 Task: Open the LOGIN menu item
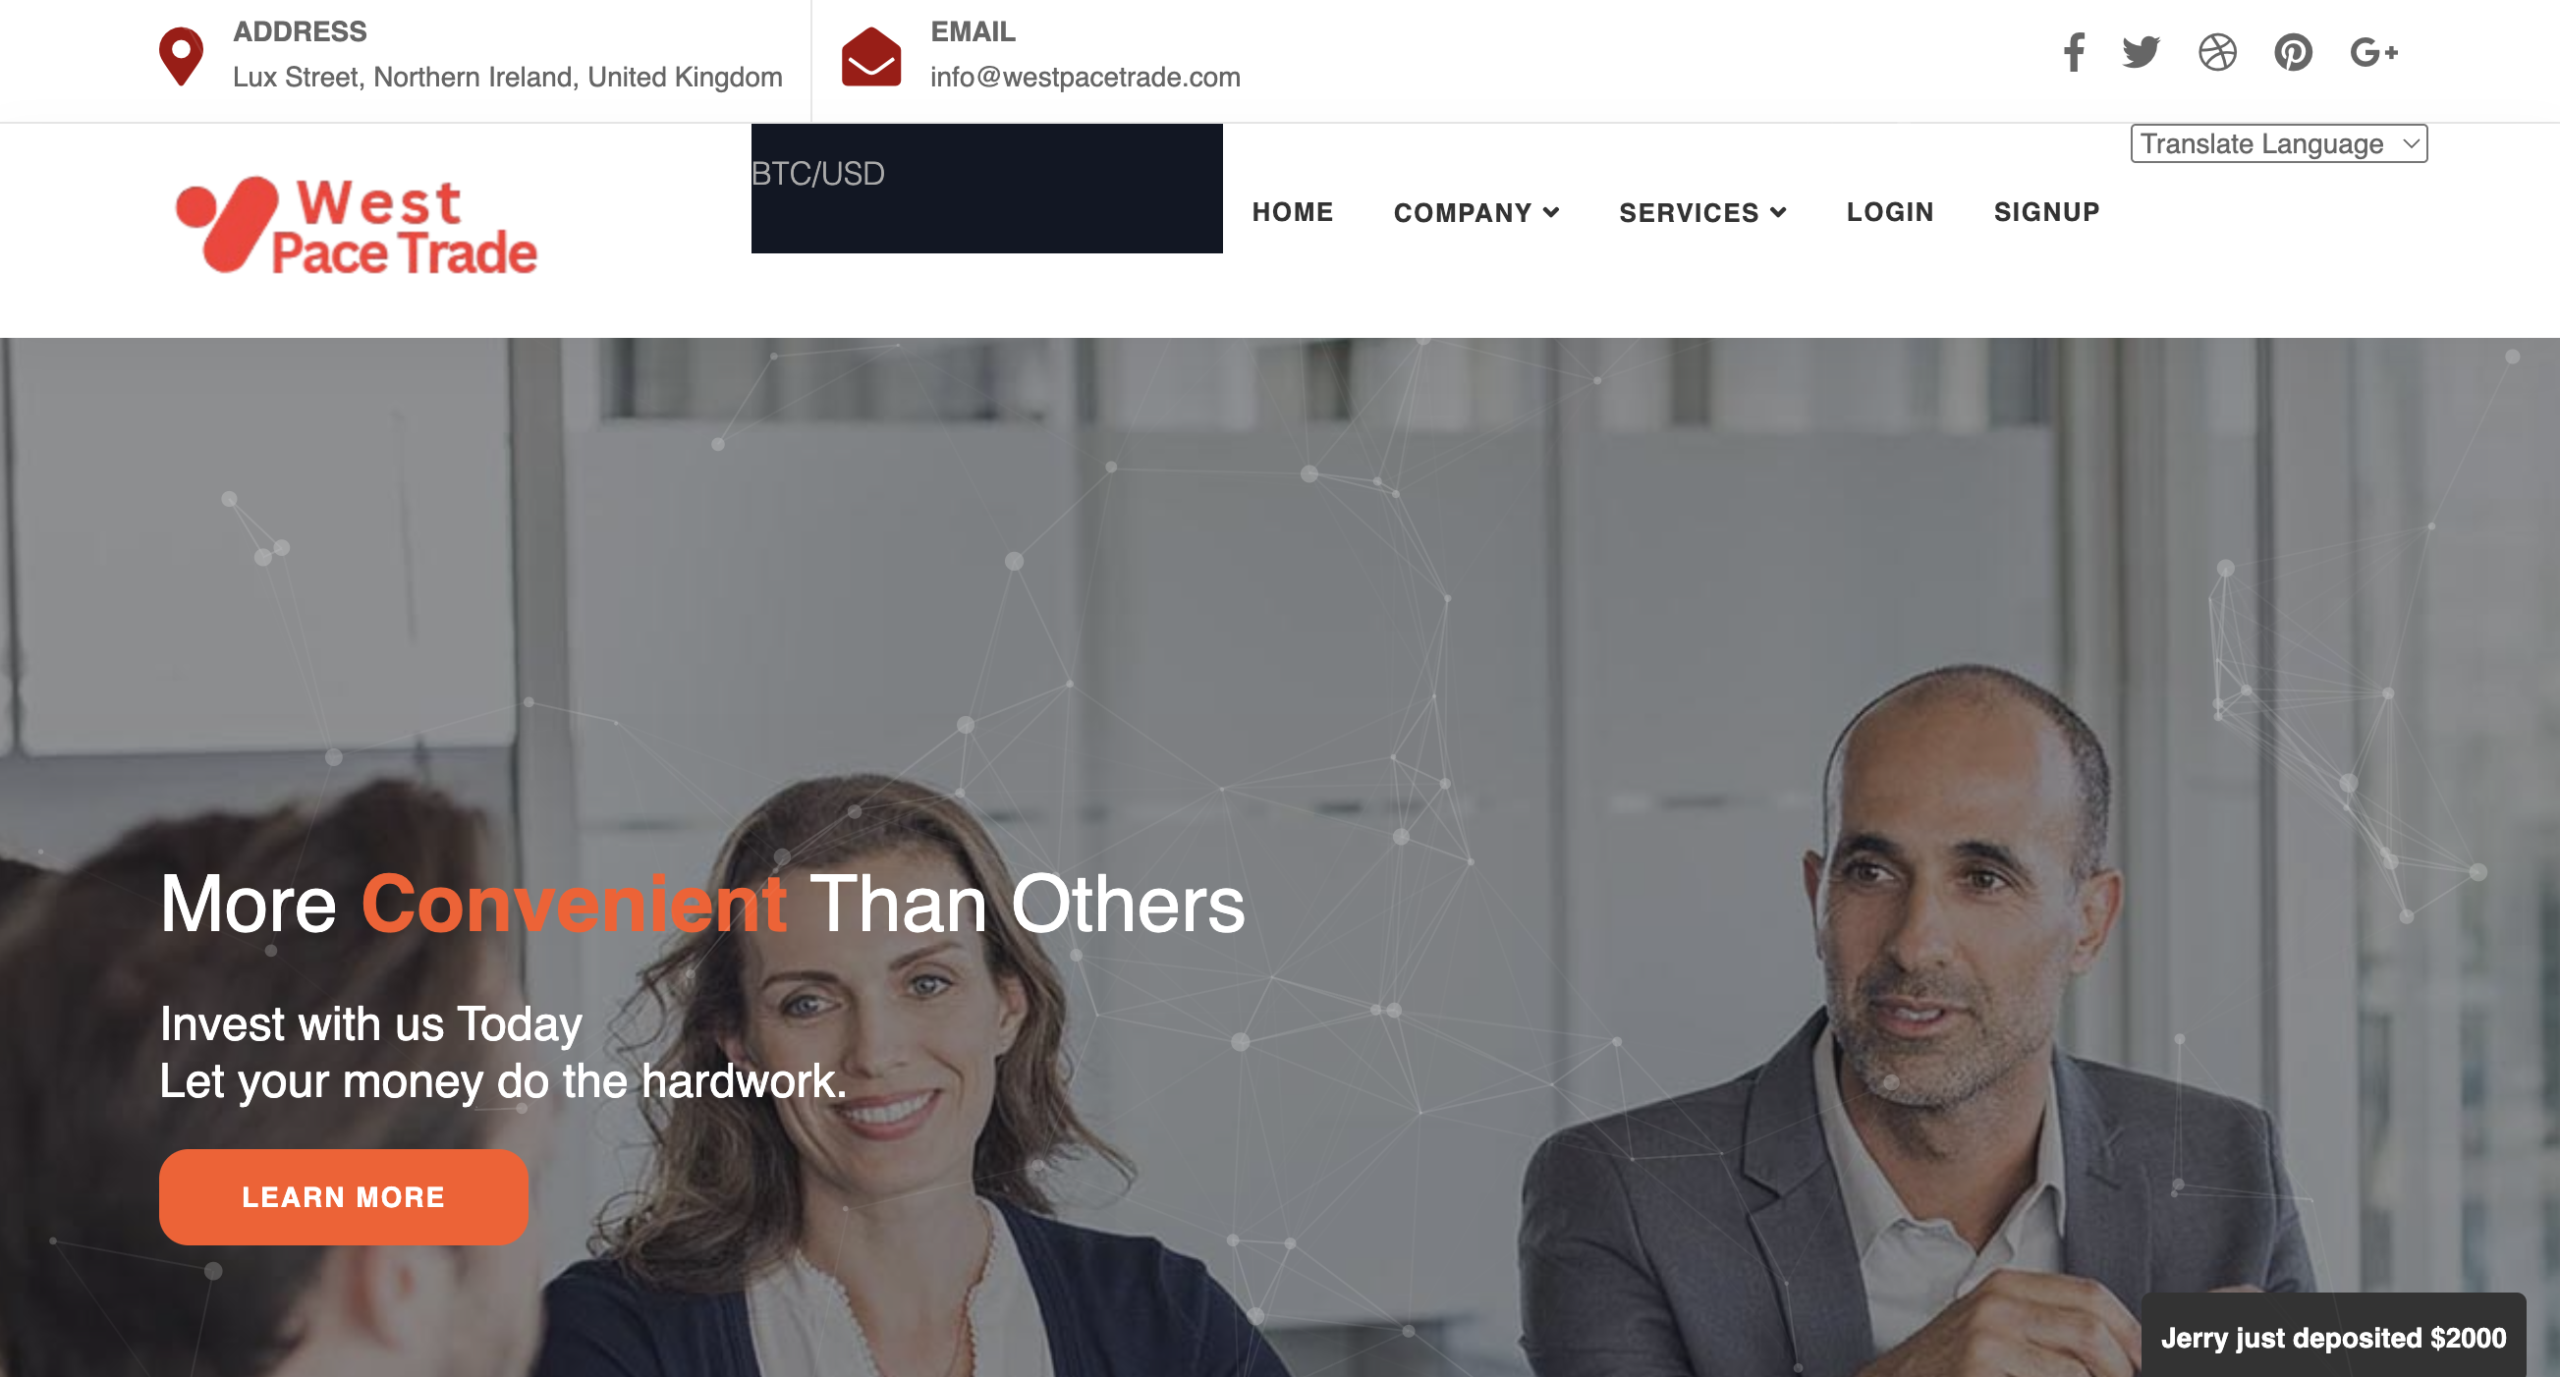(1890, 212)
